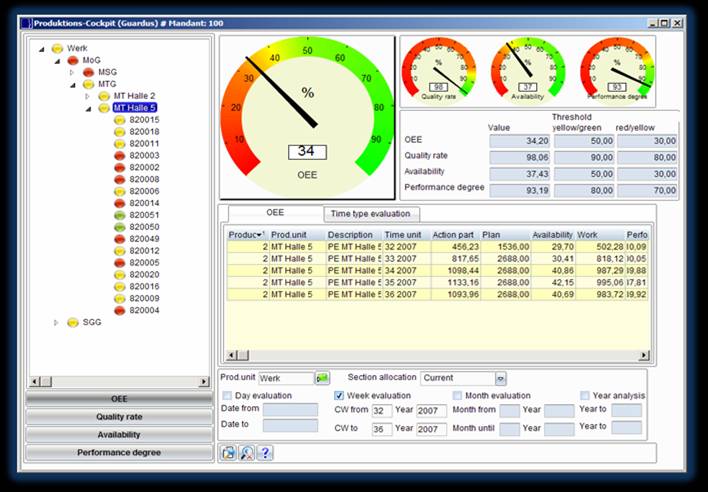
Task: Click the yellow status icon beside Werk
Action: [57, 48]
